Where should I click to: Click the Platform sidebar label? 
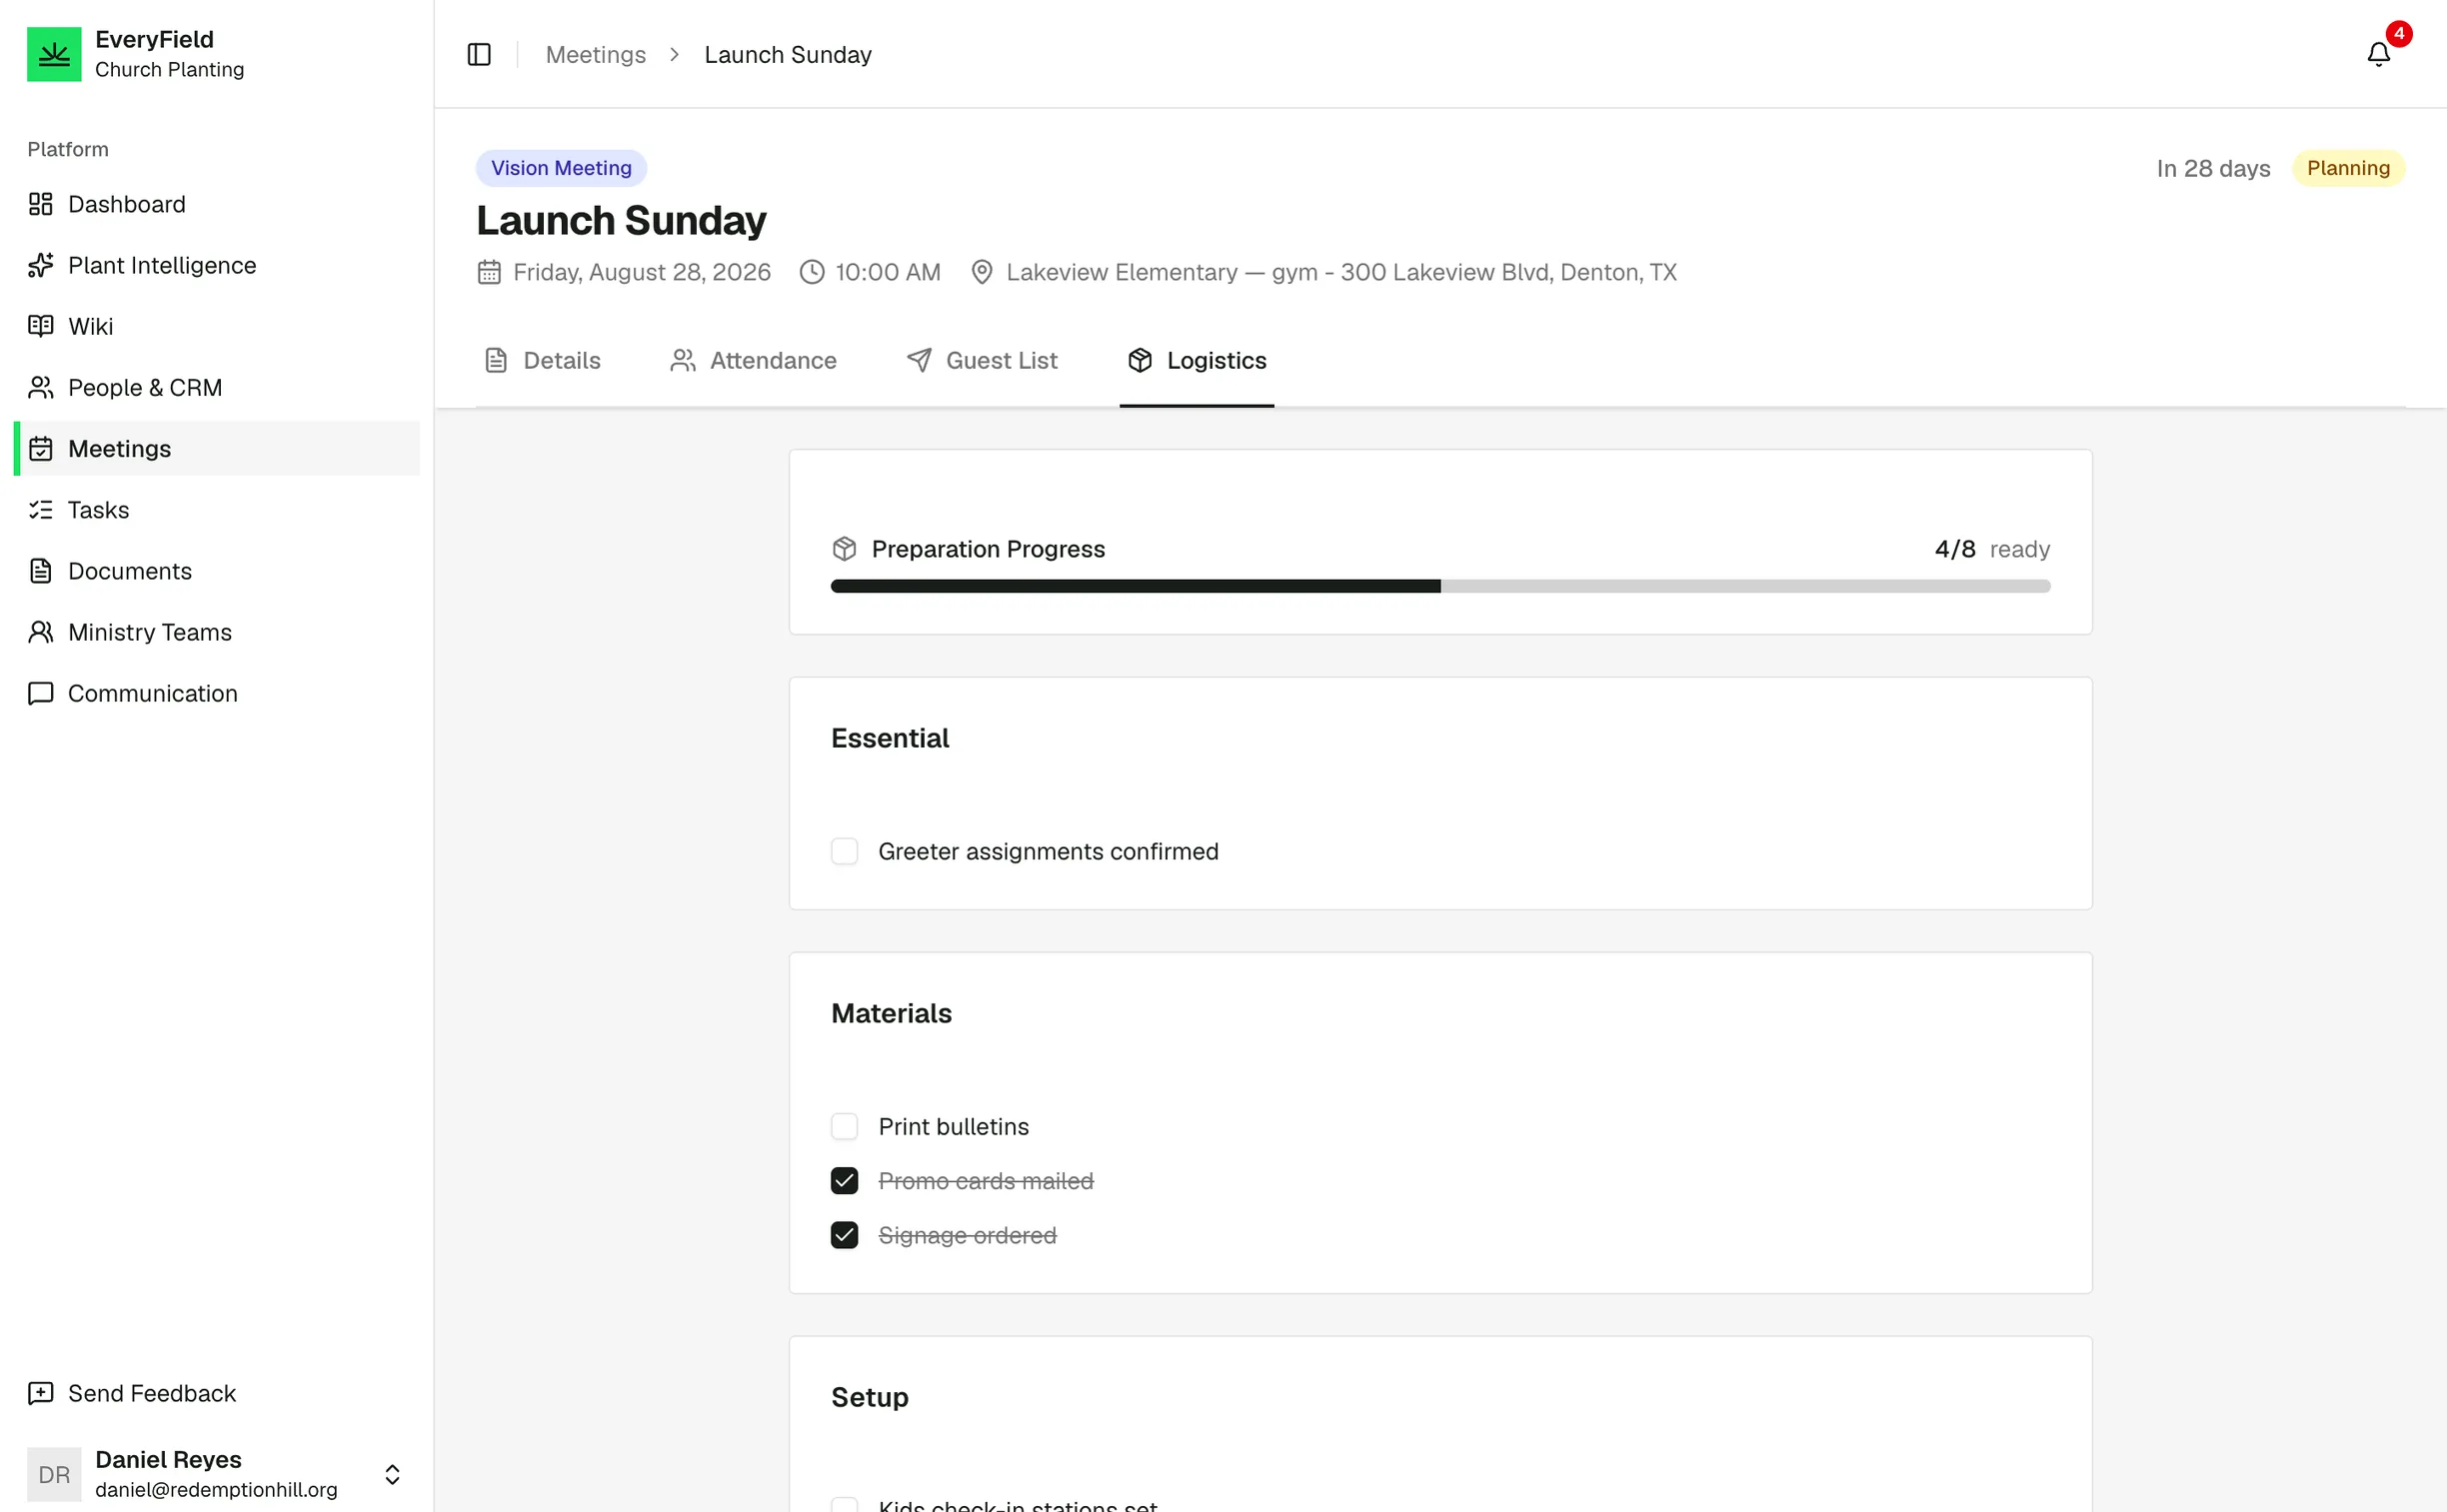[68, 149]
